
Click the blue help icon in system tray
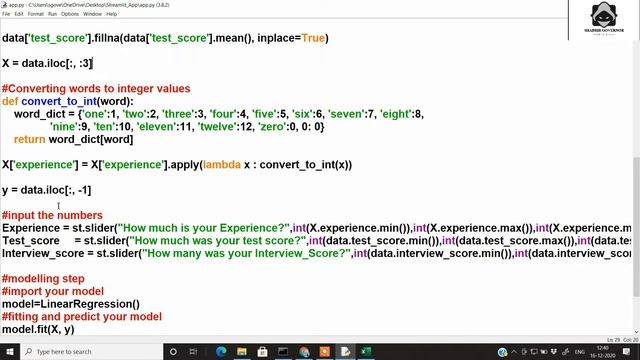pyautogui.click(x=502, y=352)
